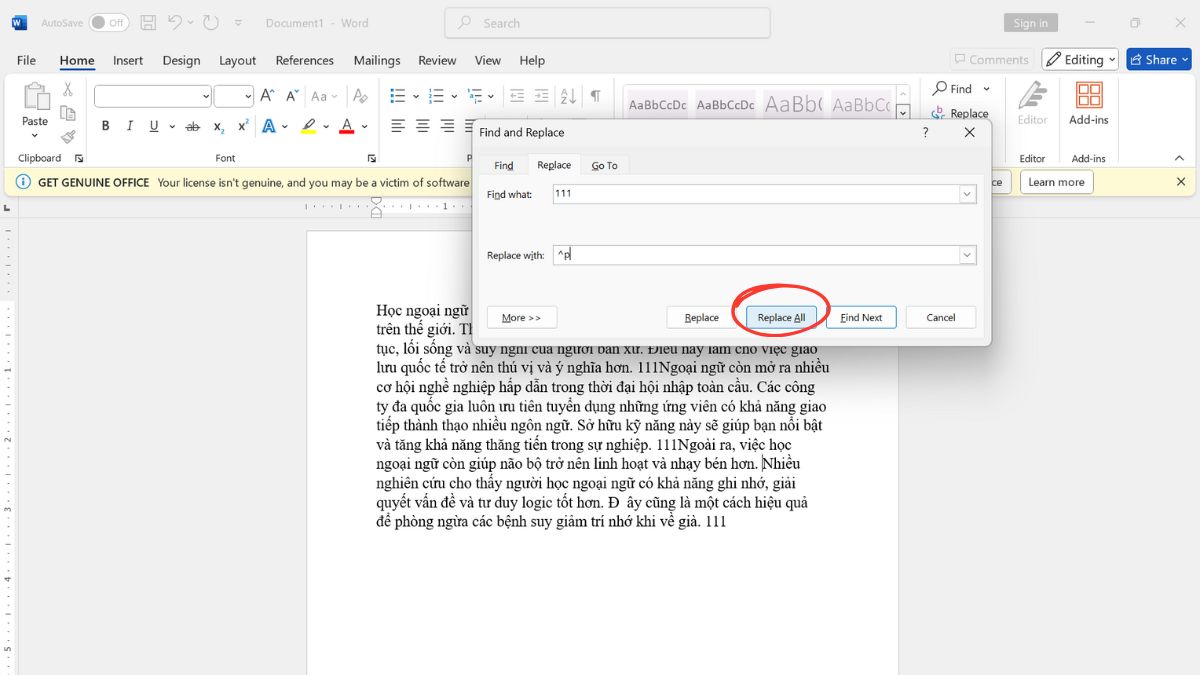Click the Sort A-Z icon

[568, 96]
